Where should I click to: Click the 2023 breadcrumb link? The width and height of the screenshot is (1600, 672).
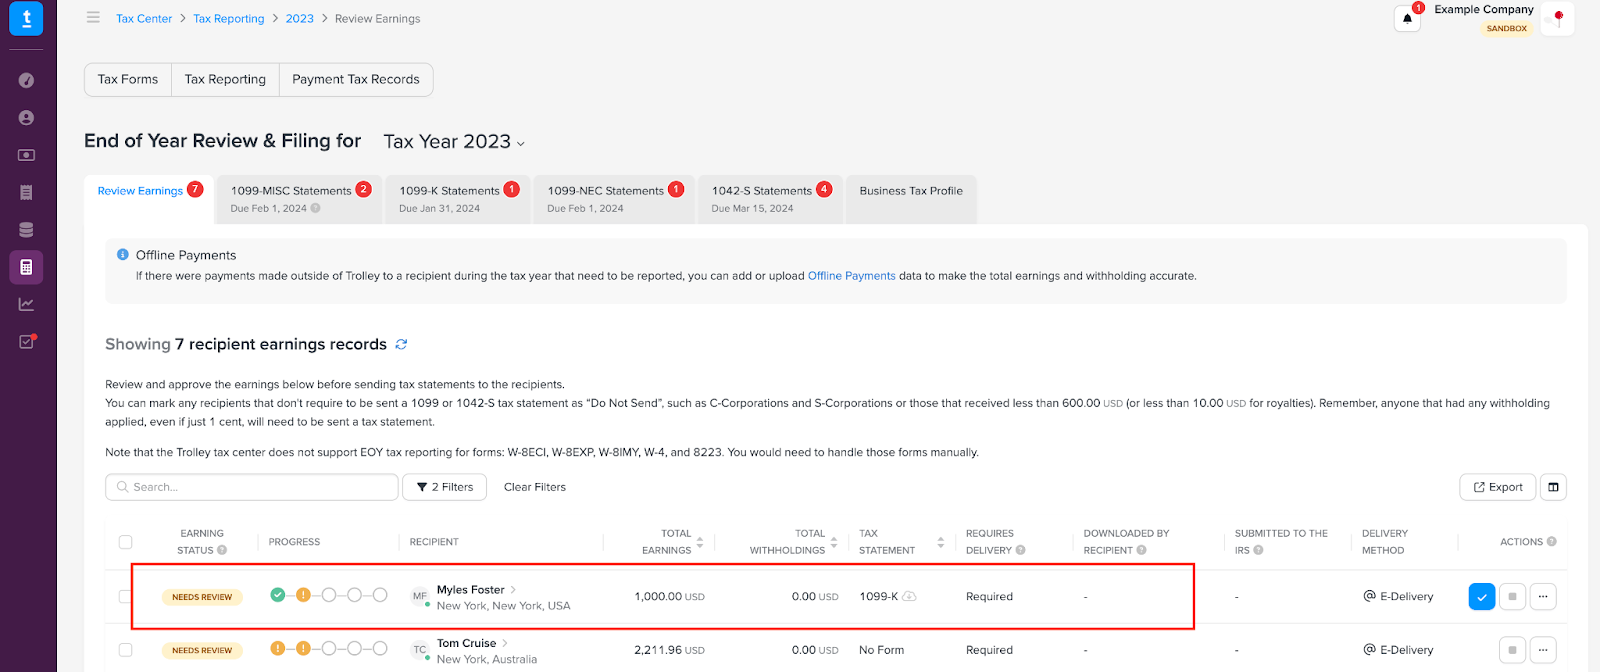point(300,19)
